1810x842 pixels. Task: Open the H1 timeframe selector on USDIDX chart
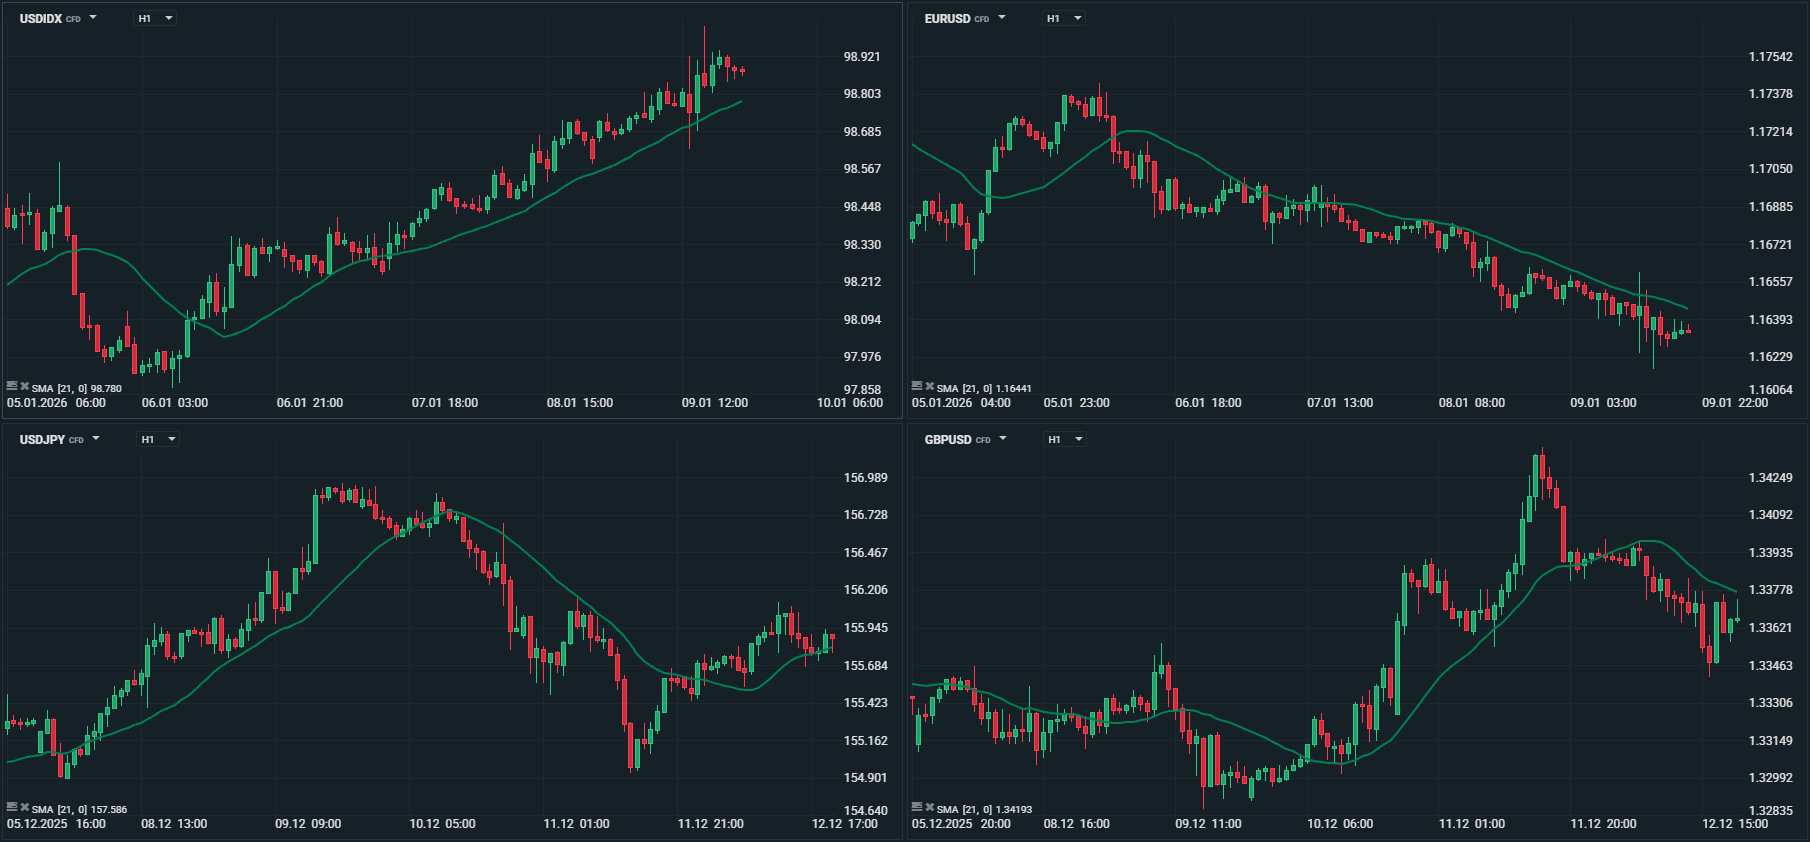(x=156, y=18)
